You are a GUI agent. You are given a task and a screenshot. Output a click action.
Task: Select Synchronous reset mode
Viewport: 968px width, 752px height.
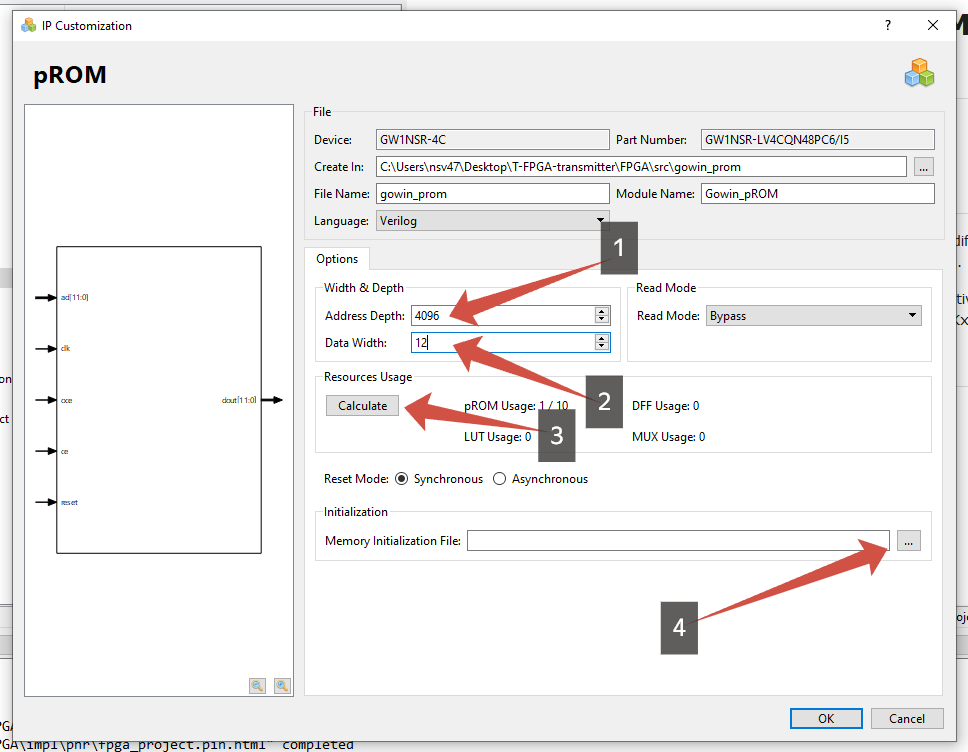(401, 479)
